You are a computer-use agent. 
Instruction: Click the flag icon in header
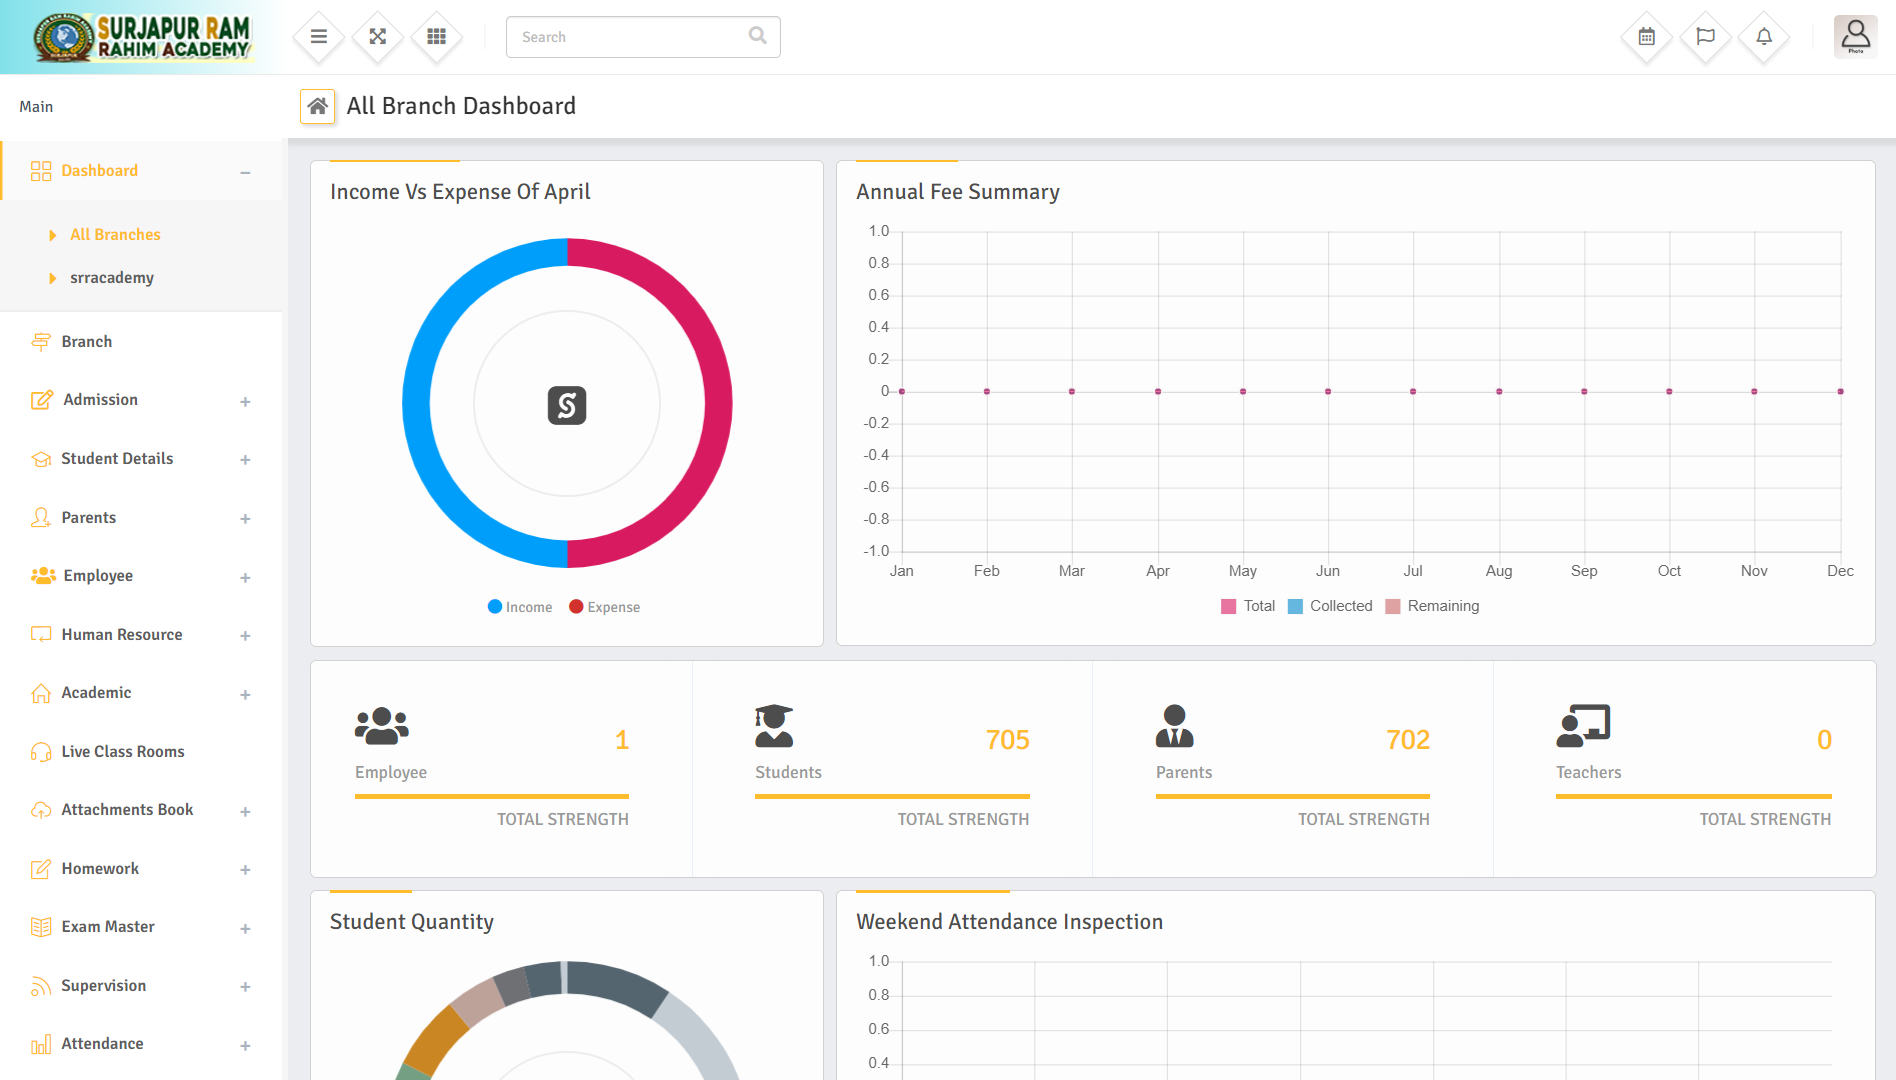click(1706, 37)
